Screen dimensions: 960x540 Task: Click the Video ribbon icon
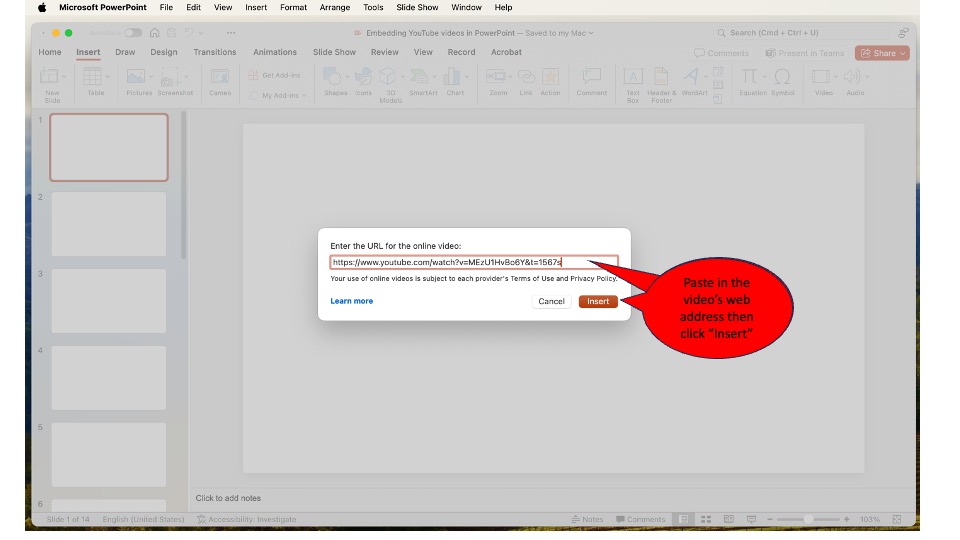pyautogui.click(x=820, y=77)
